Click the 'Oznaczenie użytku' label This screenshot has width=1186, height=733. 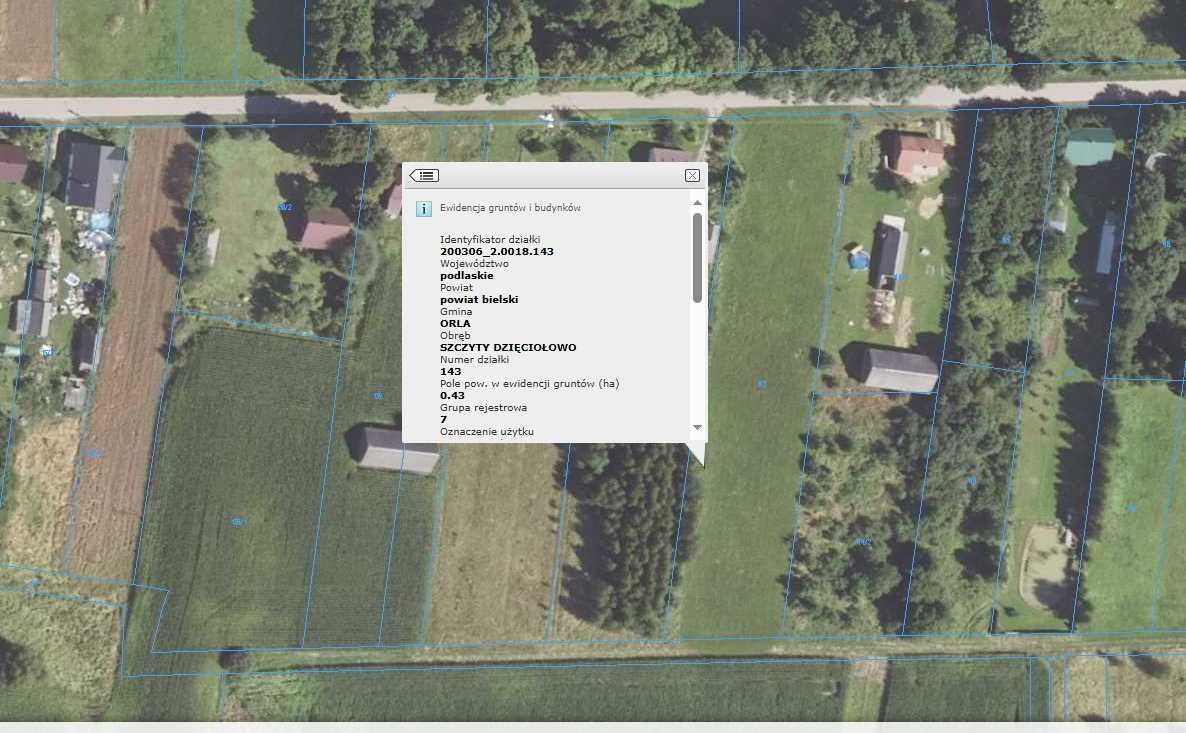487,432
